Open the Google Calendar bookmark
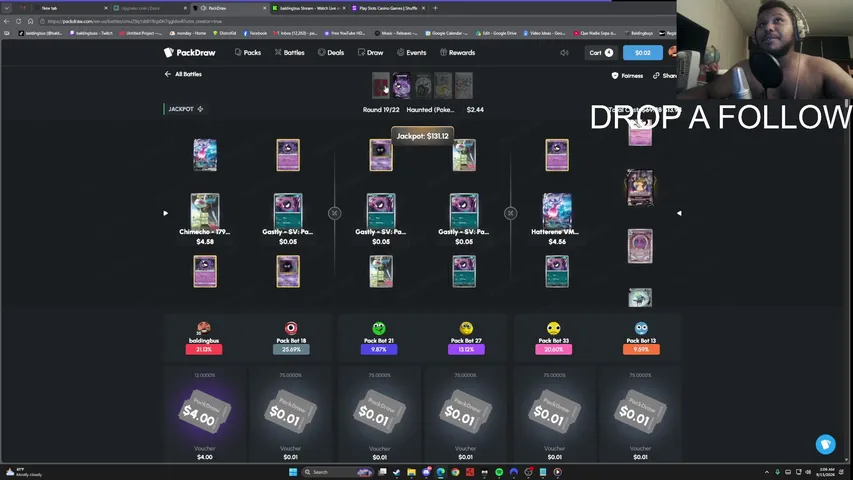 click(x=446, y=33)
